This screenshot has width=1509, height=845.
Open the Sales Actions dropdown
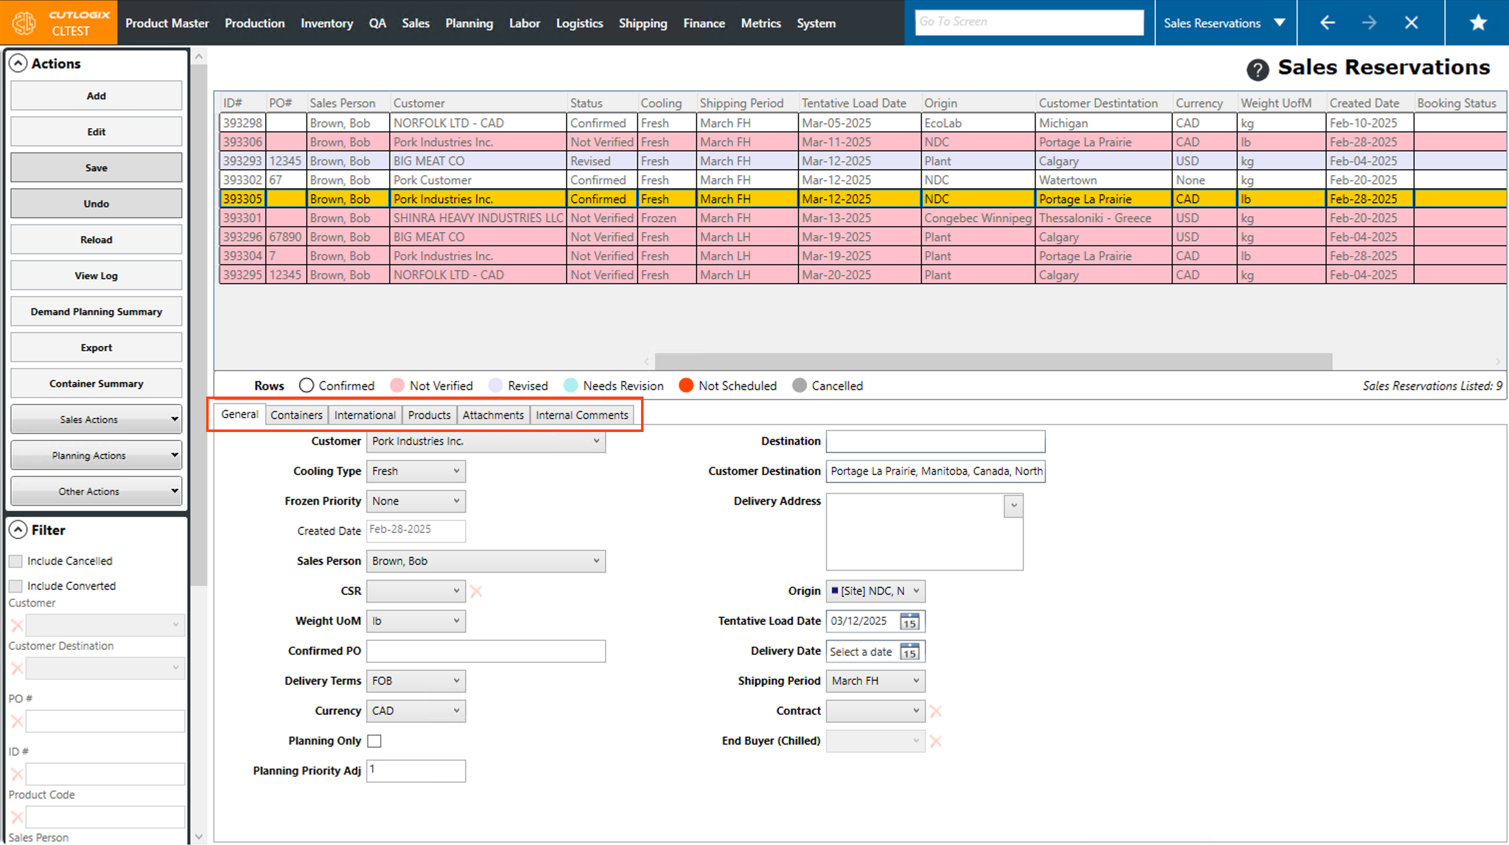(96, 420)
